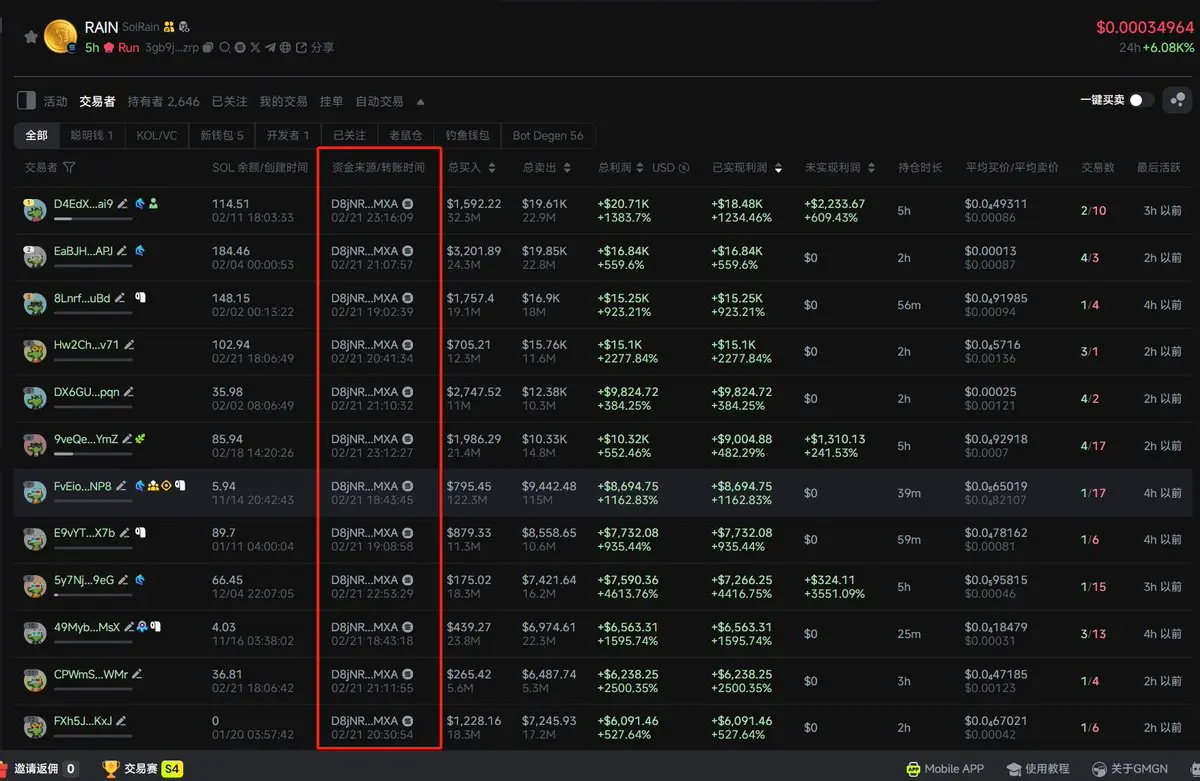
Task: Click the 分享 share icon
Action: click(x=302, y=48)
